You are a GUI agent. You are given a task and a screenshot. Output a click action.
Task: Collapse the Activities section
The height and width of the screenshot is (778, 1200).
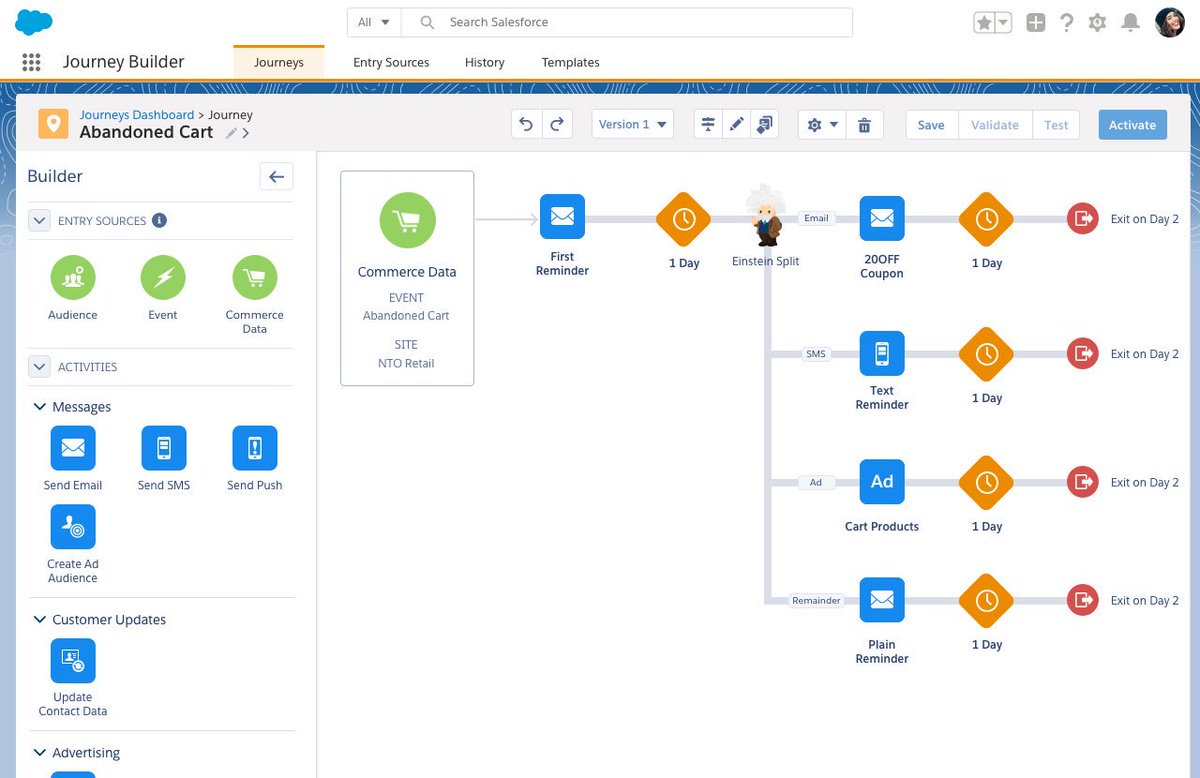(39, 367)
